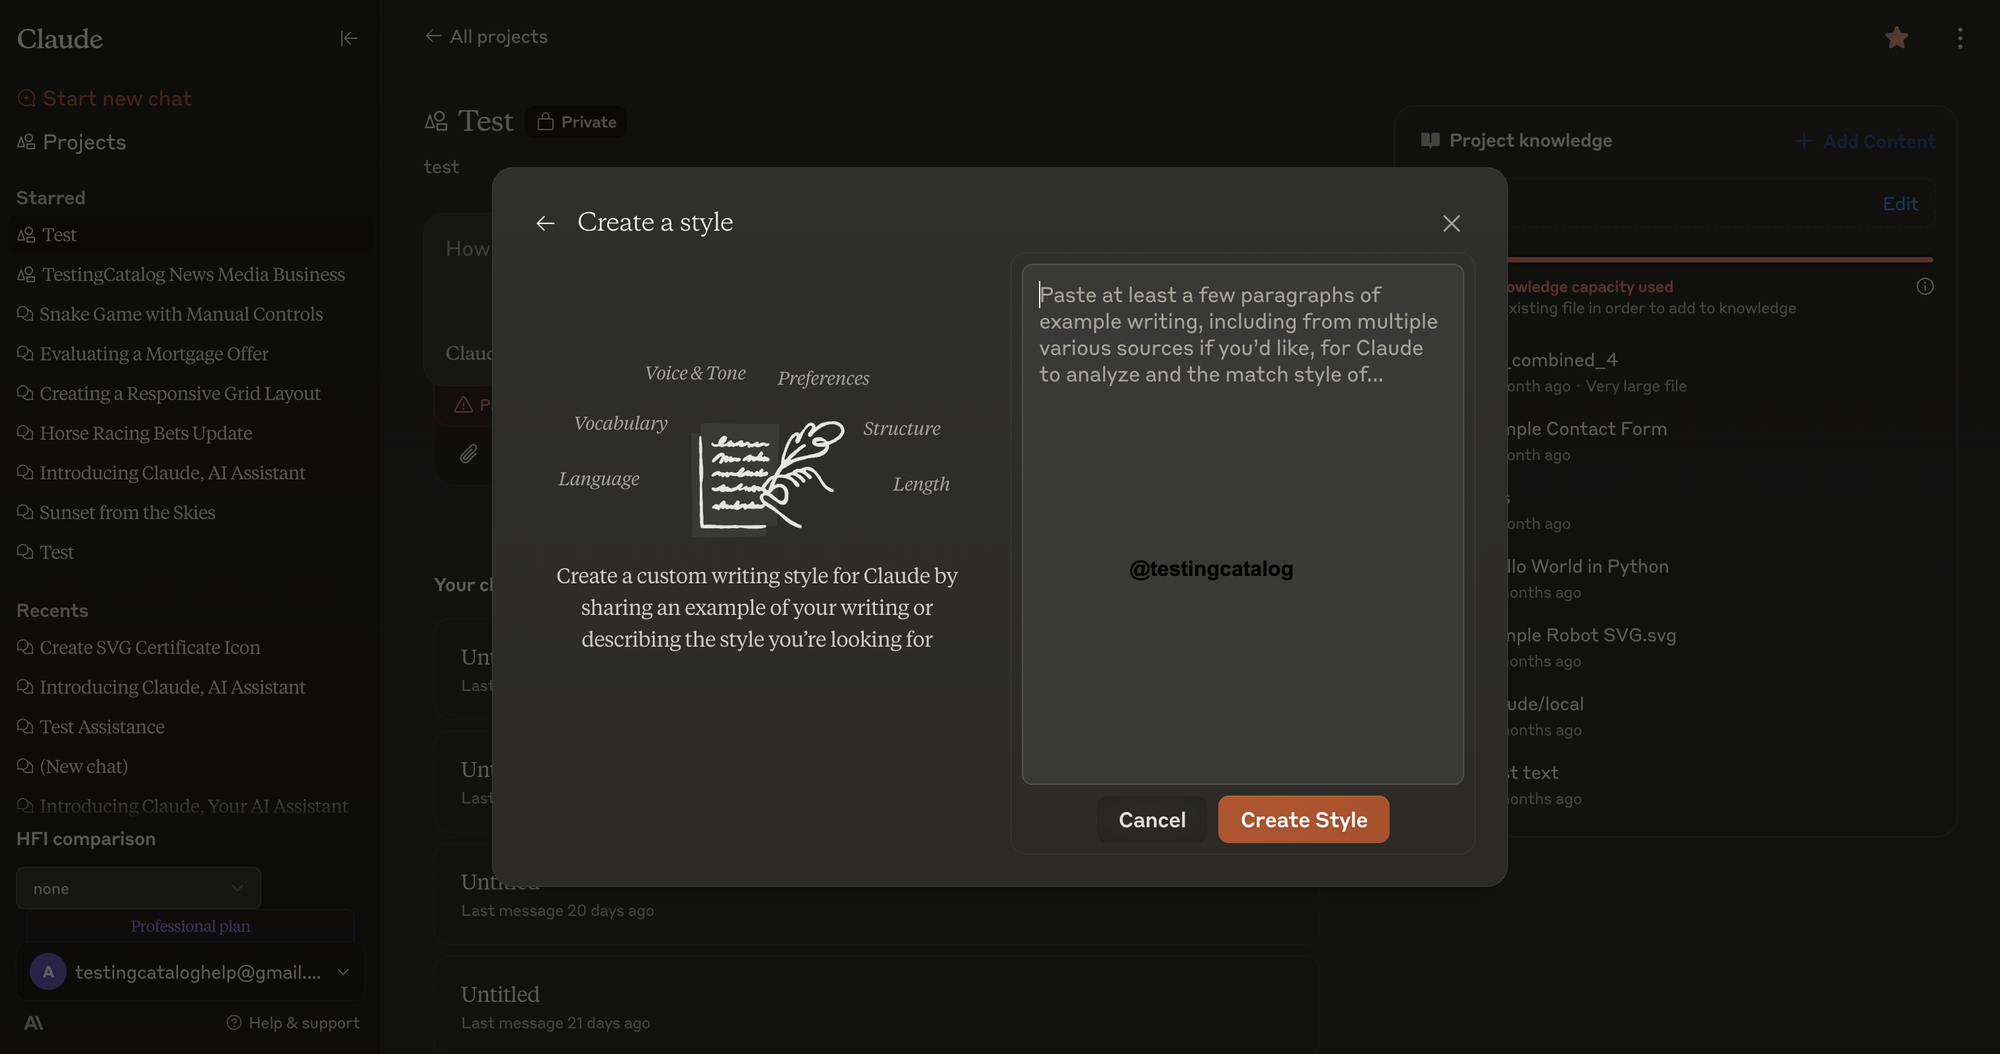Expand the testingcataloghelp account menu
2000x1054 pixels.
(x=190, y=972)
